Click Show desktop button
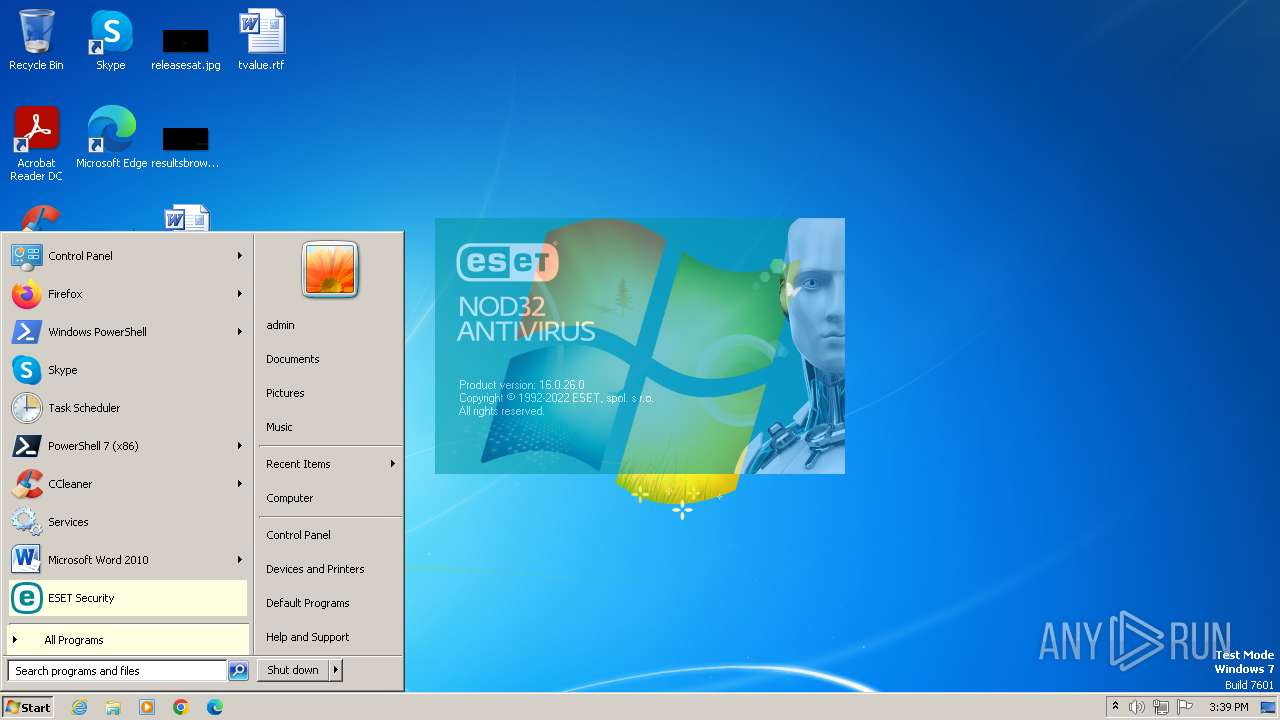Image resolution: width=1280 pixels, height=720 pixels. (1269, 707)
